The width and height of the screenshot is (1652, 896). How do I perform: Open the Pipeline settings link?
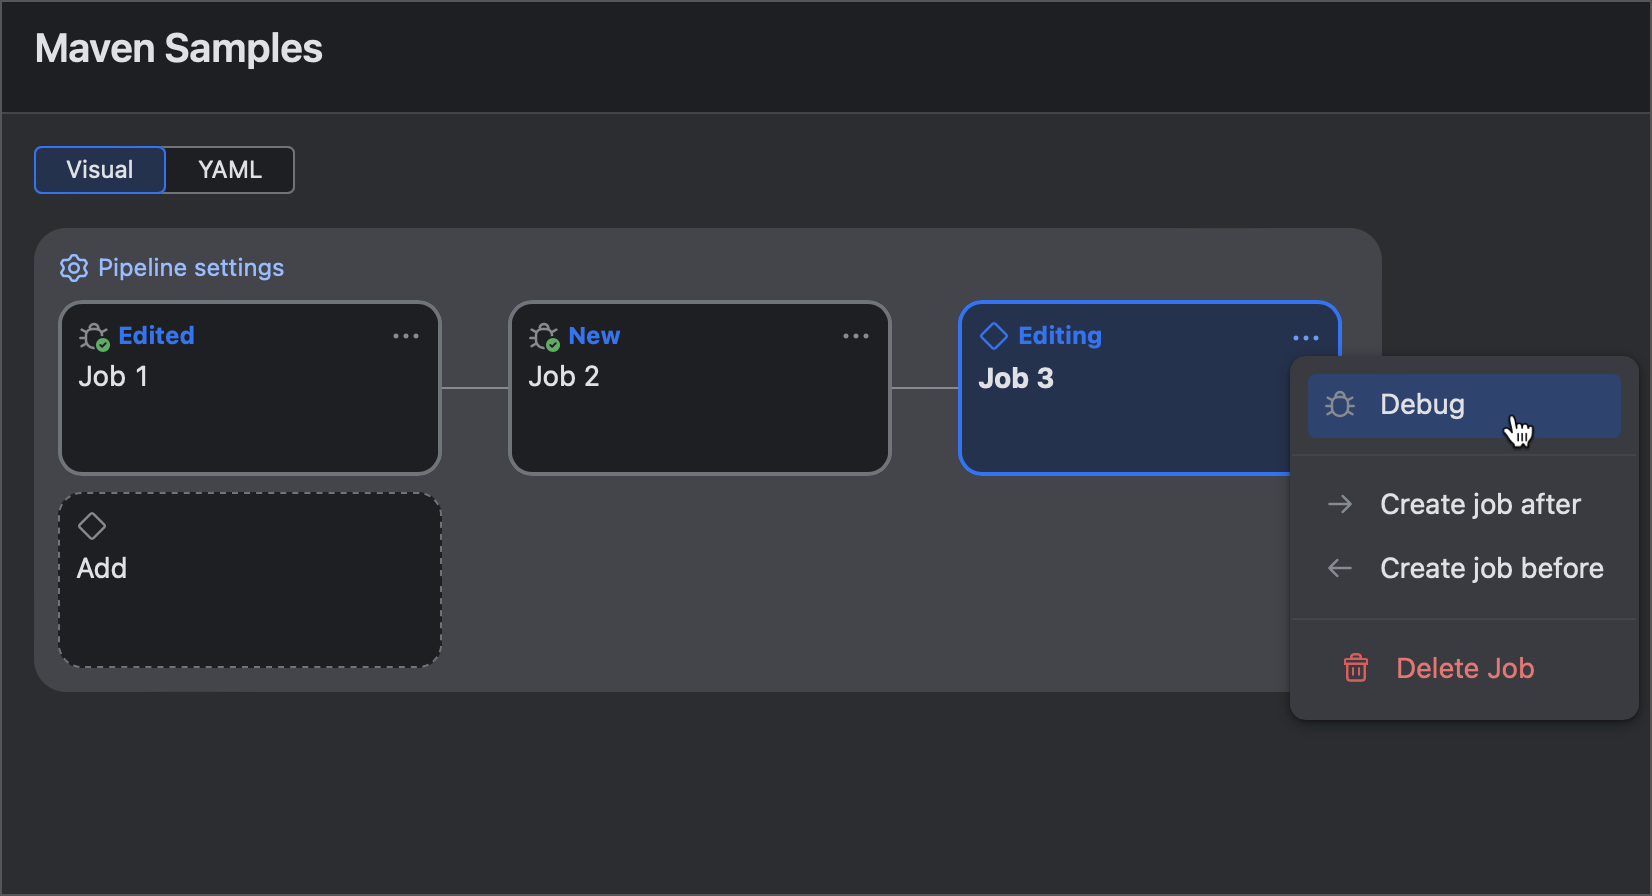point(191,267)
